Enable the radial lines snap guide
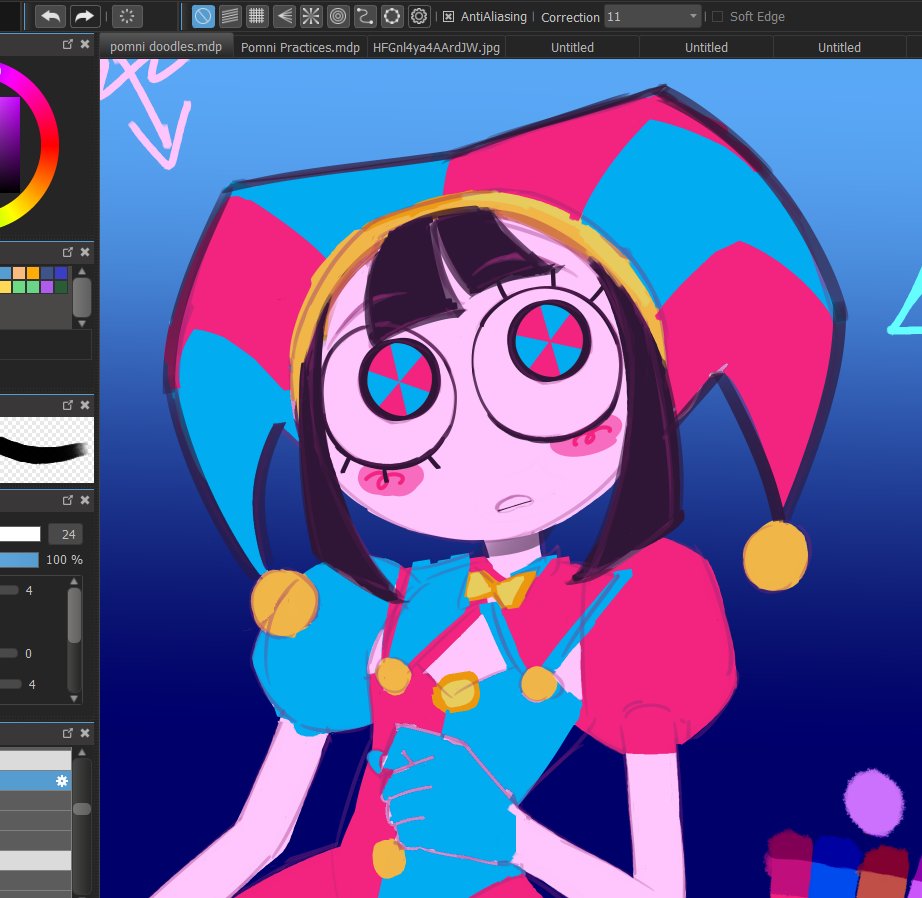This screenshot has height=898, width=922. point(311,16)
